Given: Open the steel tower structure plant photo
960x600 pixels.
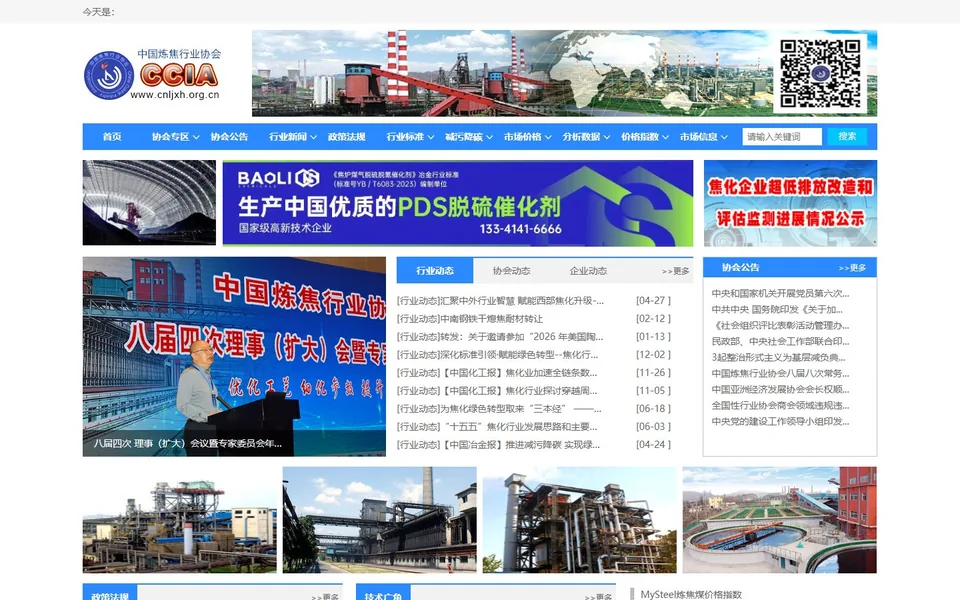Looking at the screenshot, I should pos(579,520).
